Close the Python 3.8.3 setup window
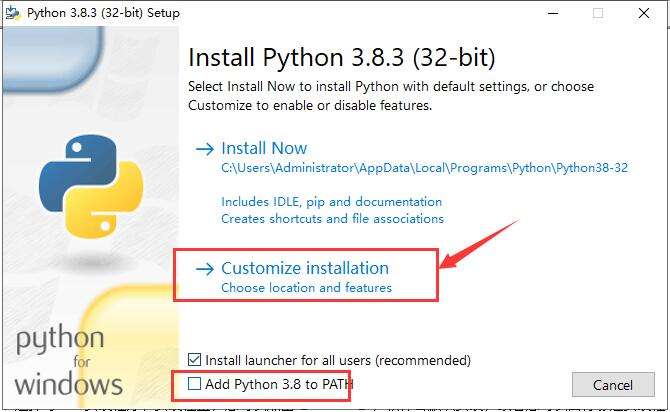 tap(644, 14)
